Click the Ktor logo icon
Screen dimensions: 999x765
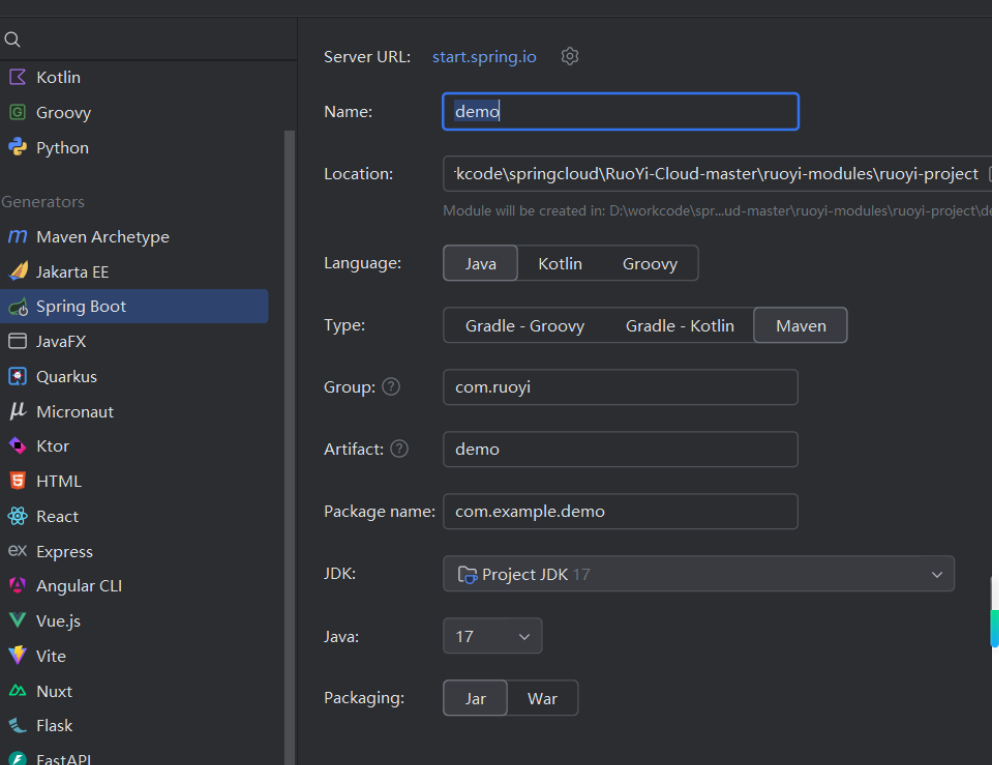[17, 446]
